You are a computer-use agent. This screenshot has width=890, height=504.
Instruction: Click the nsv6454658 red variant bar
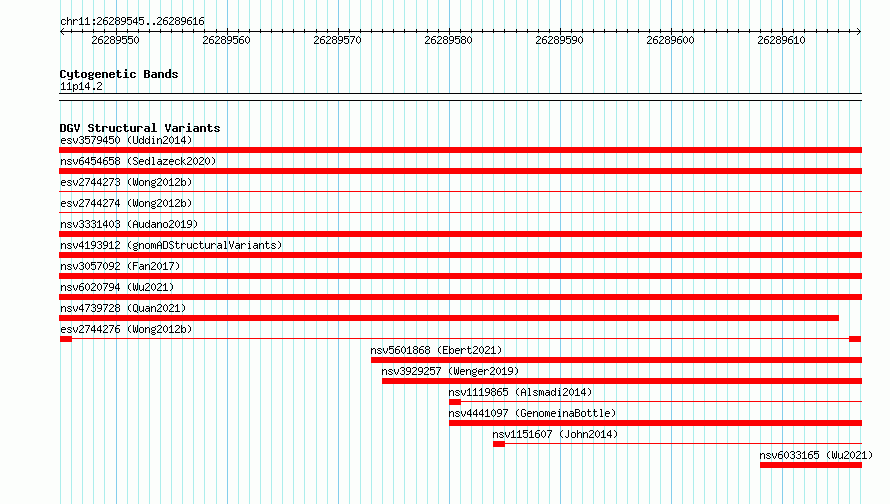[460, 171]
